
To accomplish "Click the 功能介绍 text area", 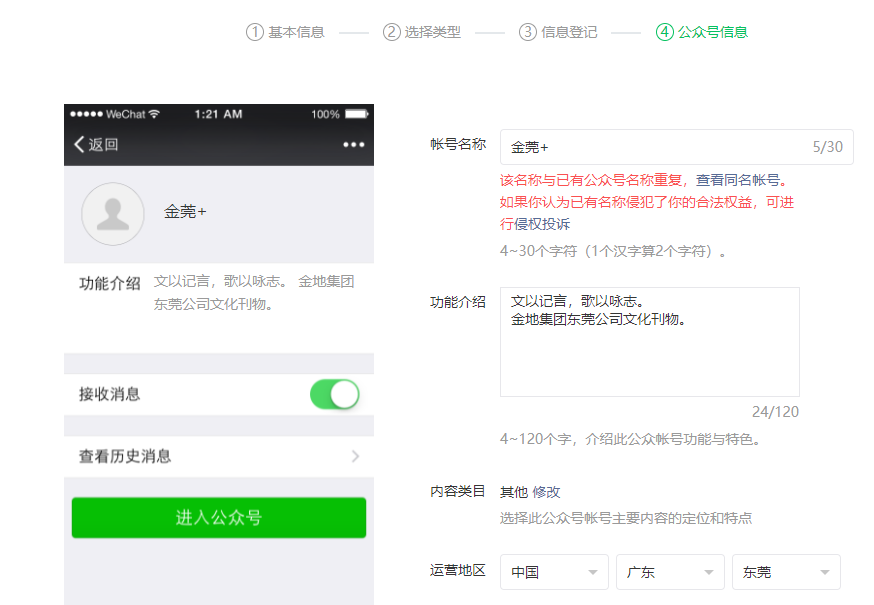I will point(650,342).
